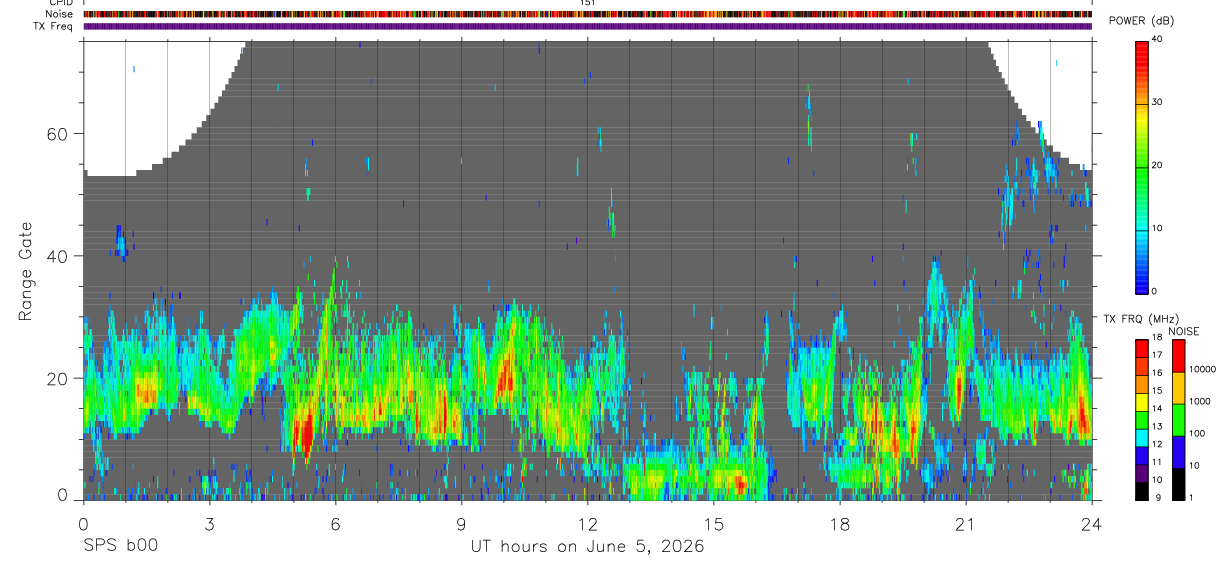Click the 0 tick on Range Gate axis
This screenshot has width=1228, height=567.
click(65, 495)
